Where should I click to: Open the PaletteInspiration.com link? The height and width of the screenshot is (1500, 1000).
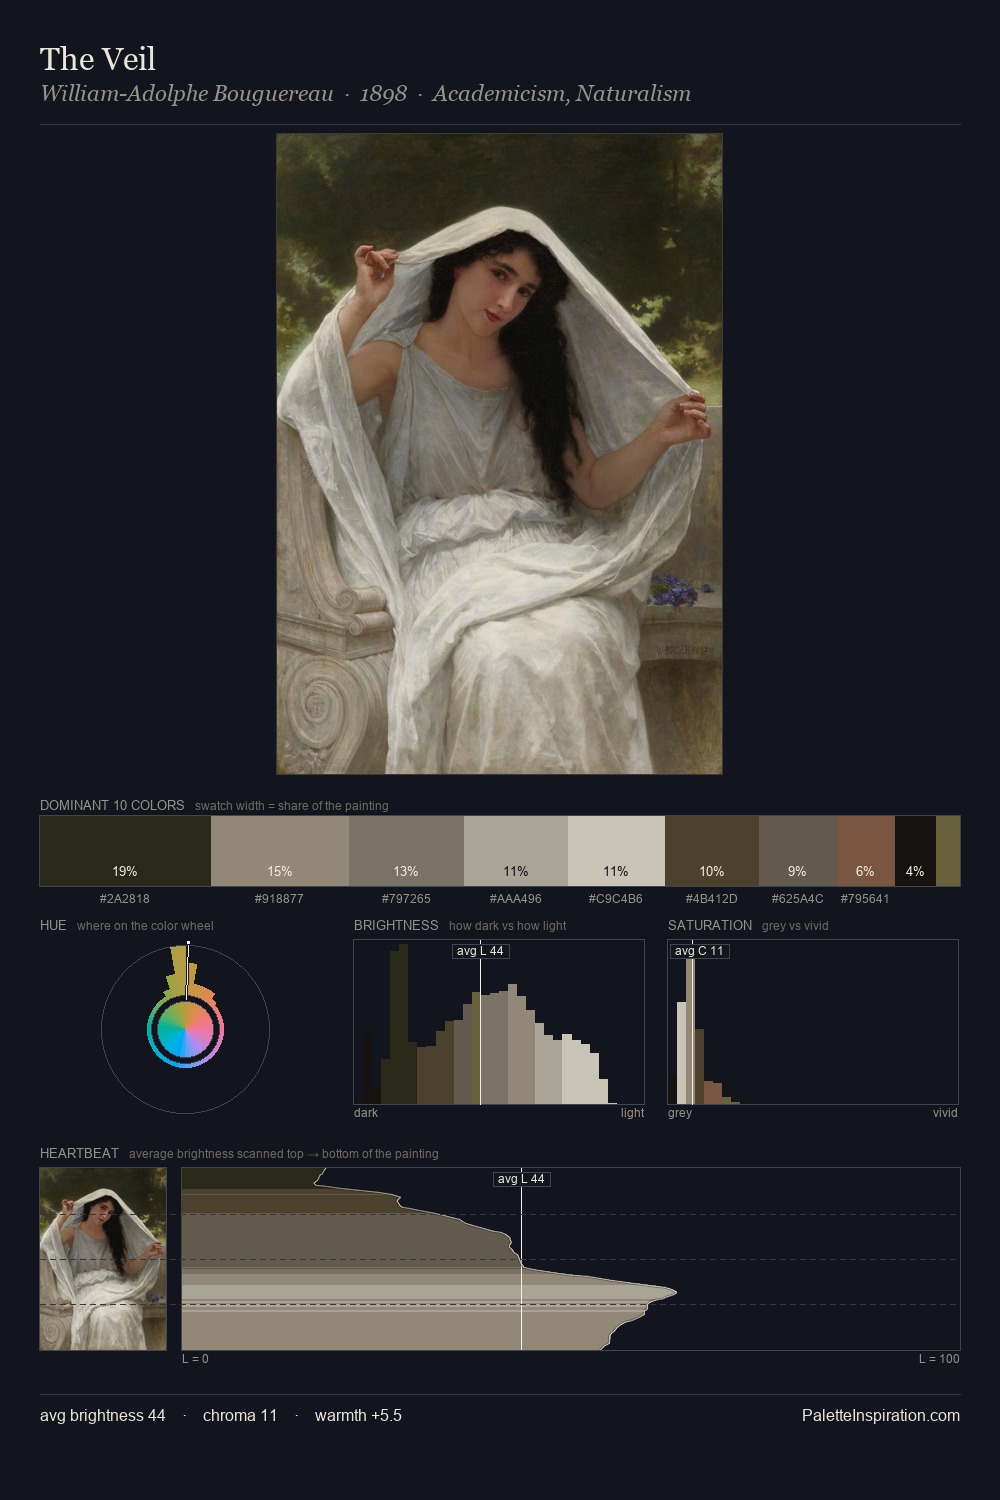tap(881, 1415)
